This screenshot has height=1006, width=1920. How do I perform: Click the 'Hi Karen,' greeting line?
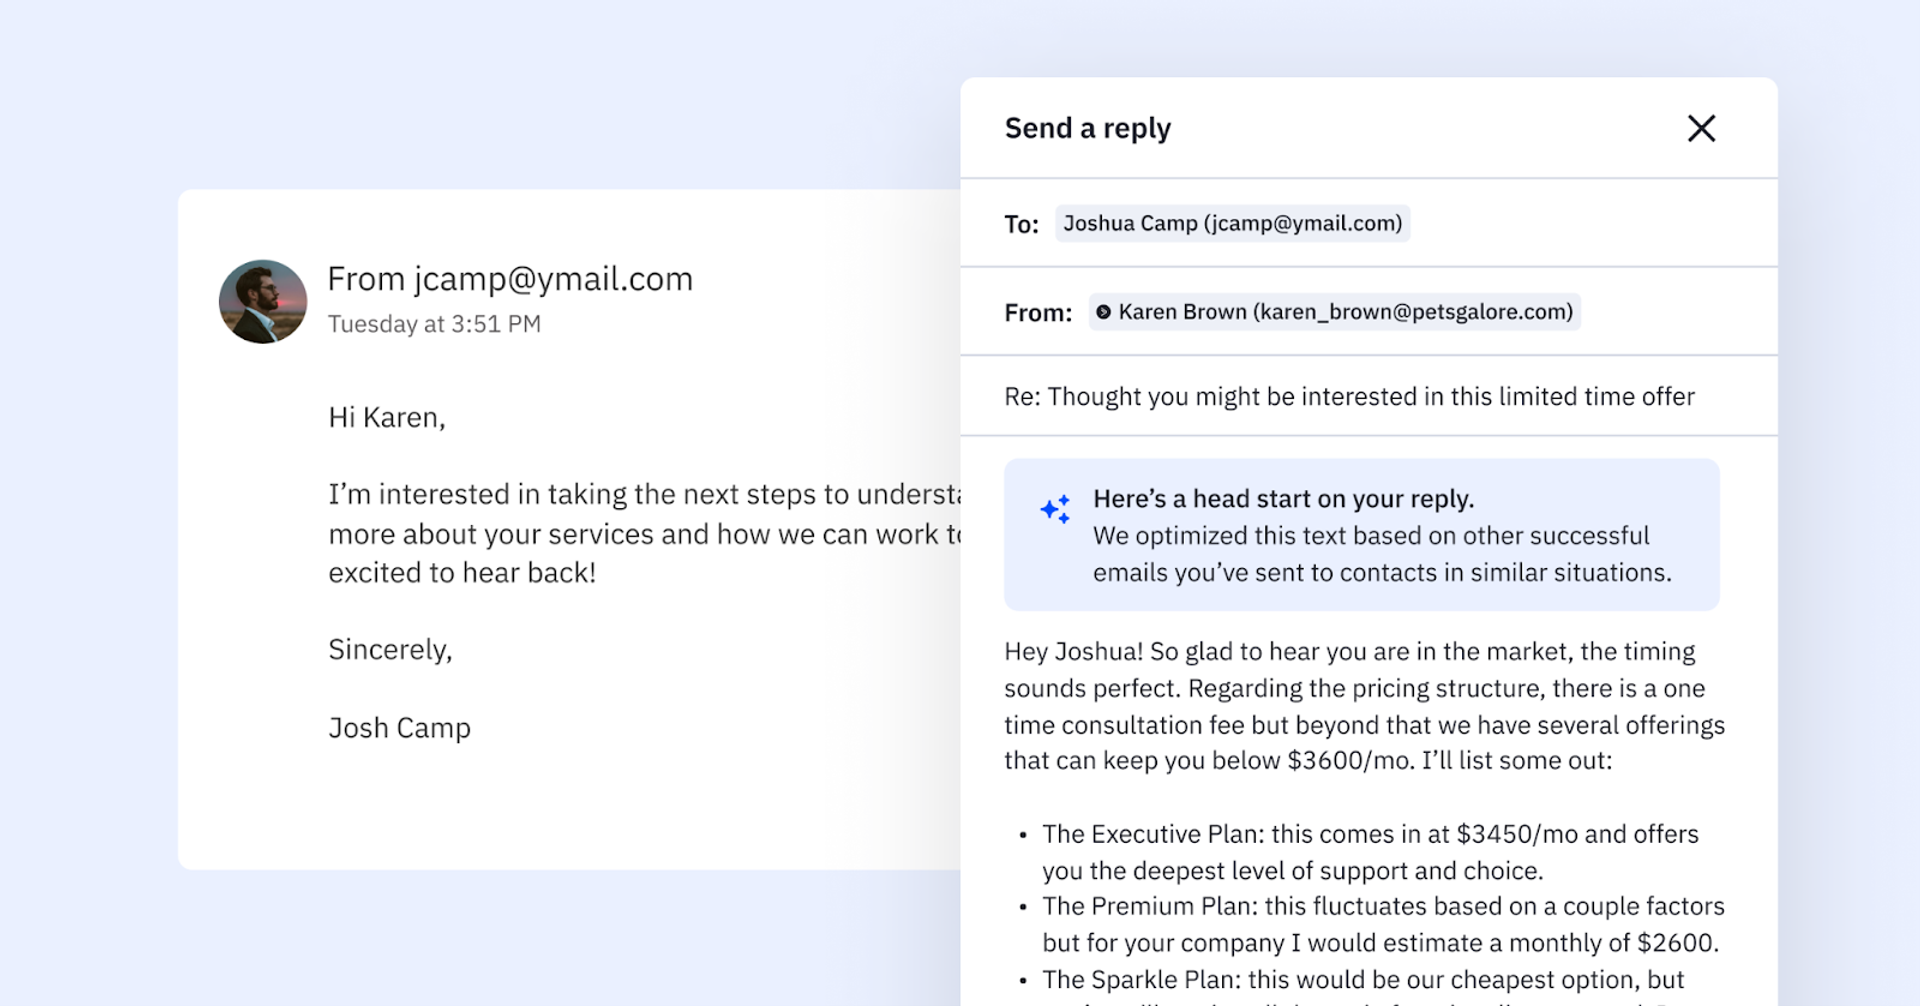point(387,417)
